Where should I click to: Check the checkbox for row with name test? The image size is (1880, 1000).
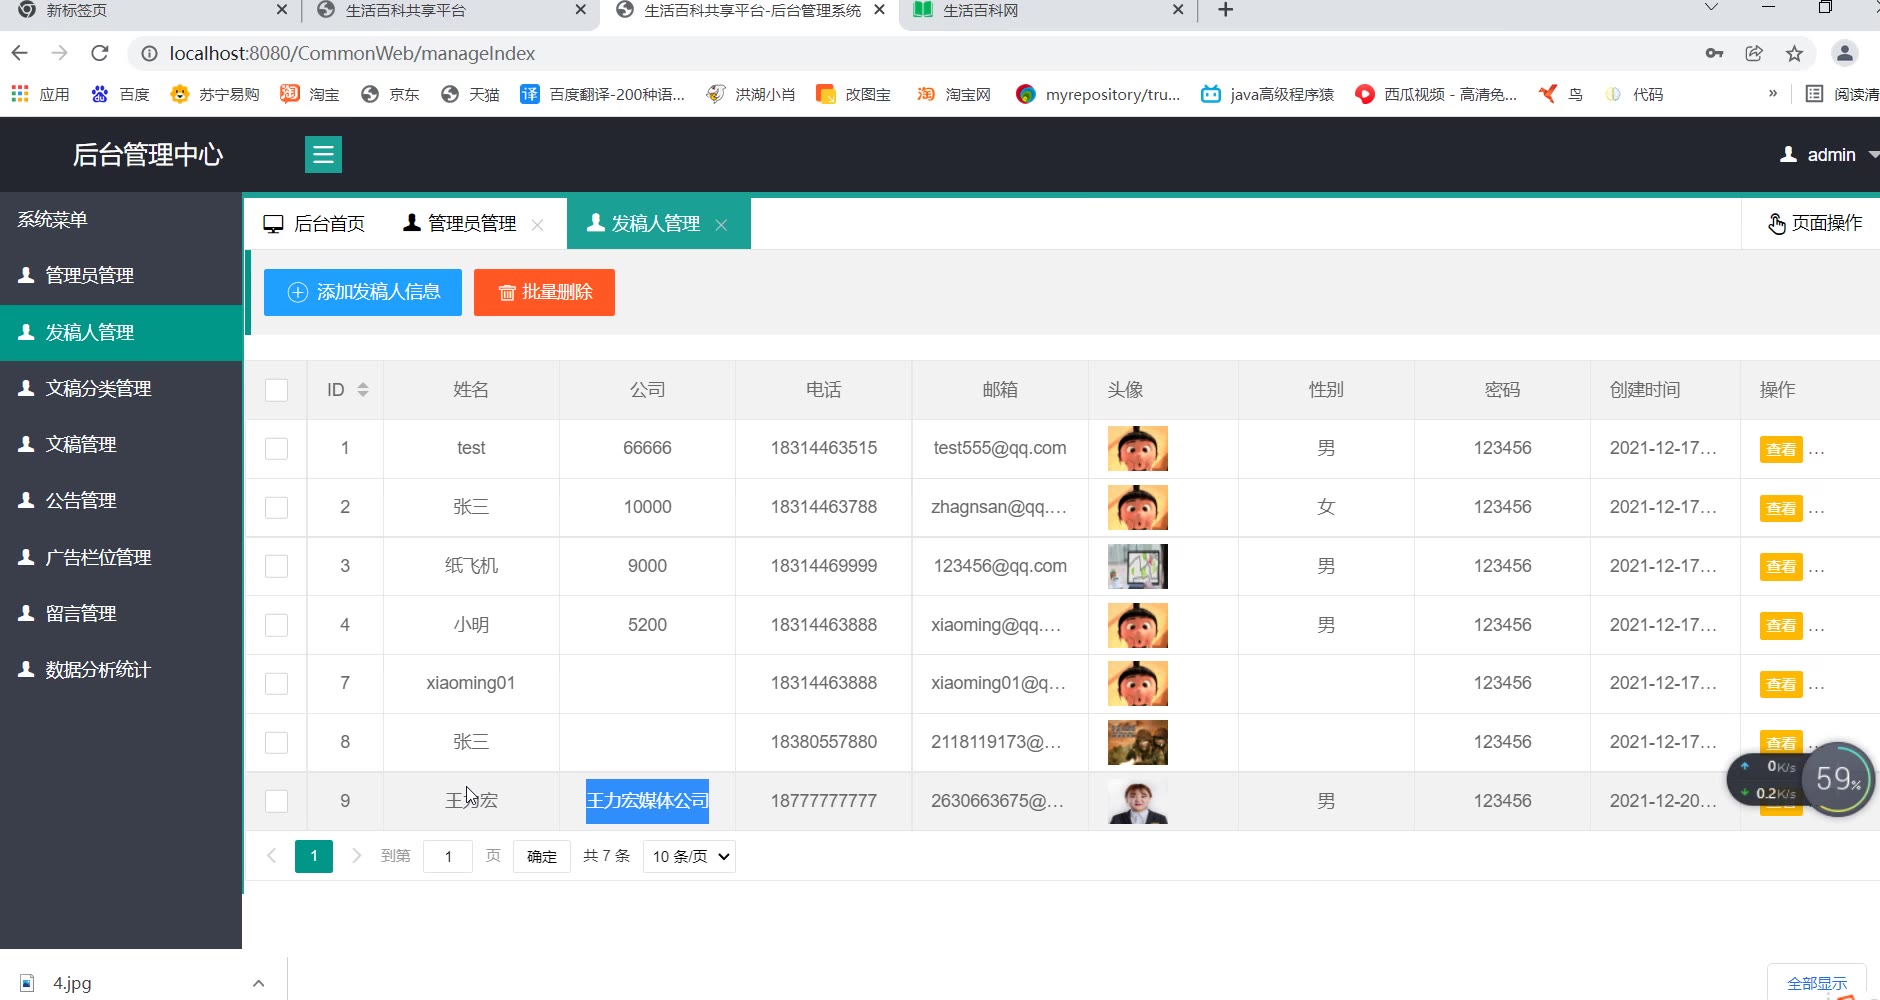coord(276,449)
